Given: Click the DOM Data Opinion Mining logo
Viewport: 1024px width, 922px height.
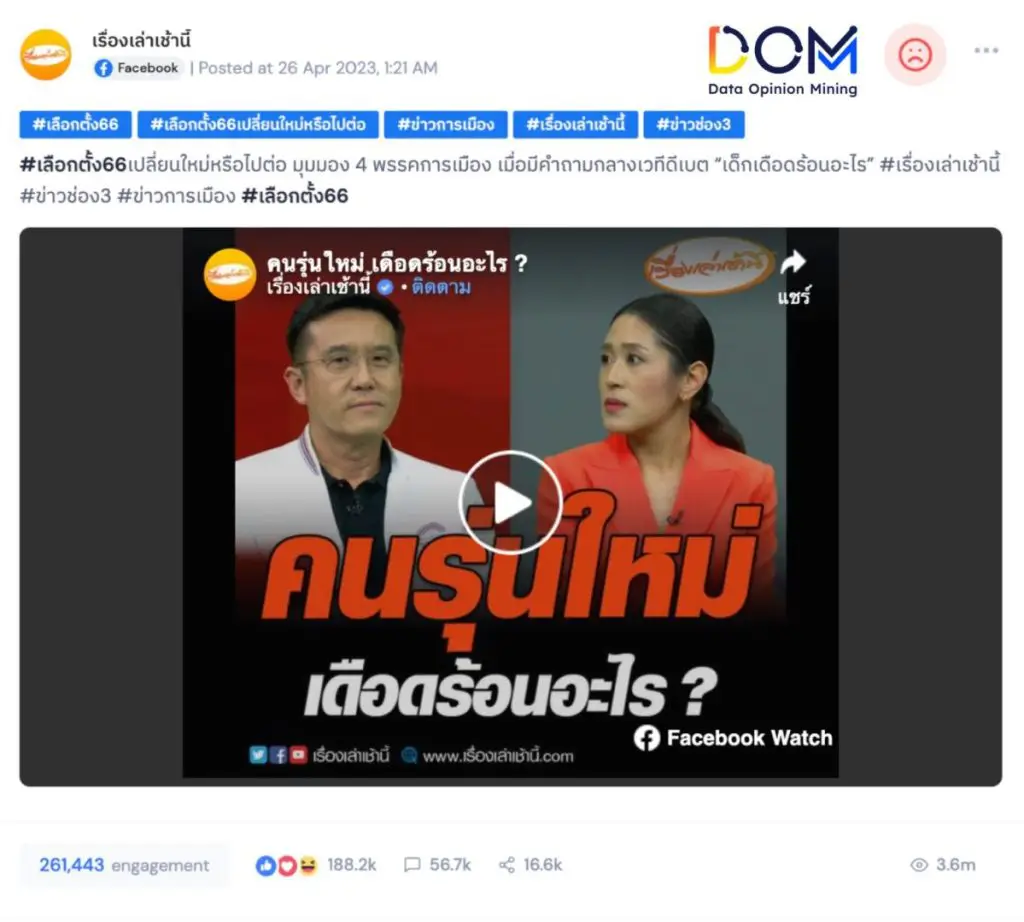Looking at the screenshot, I should point(782,60).
